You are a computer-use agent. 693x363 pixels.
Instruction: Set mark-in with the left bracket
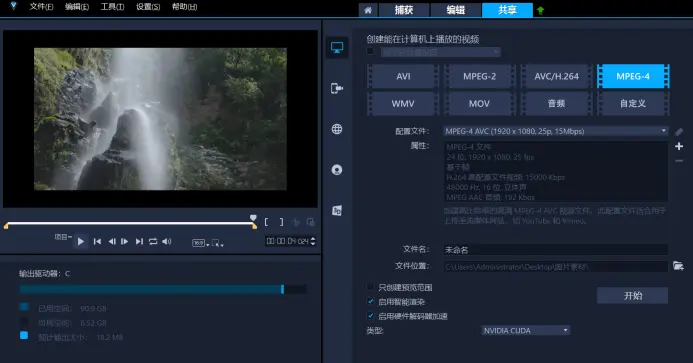pos(266,222)
